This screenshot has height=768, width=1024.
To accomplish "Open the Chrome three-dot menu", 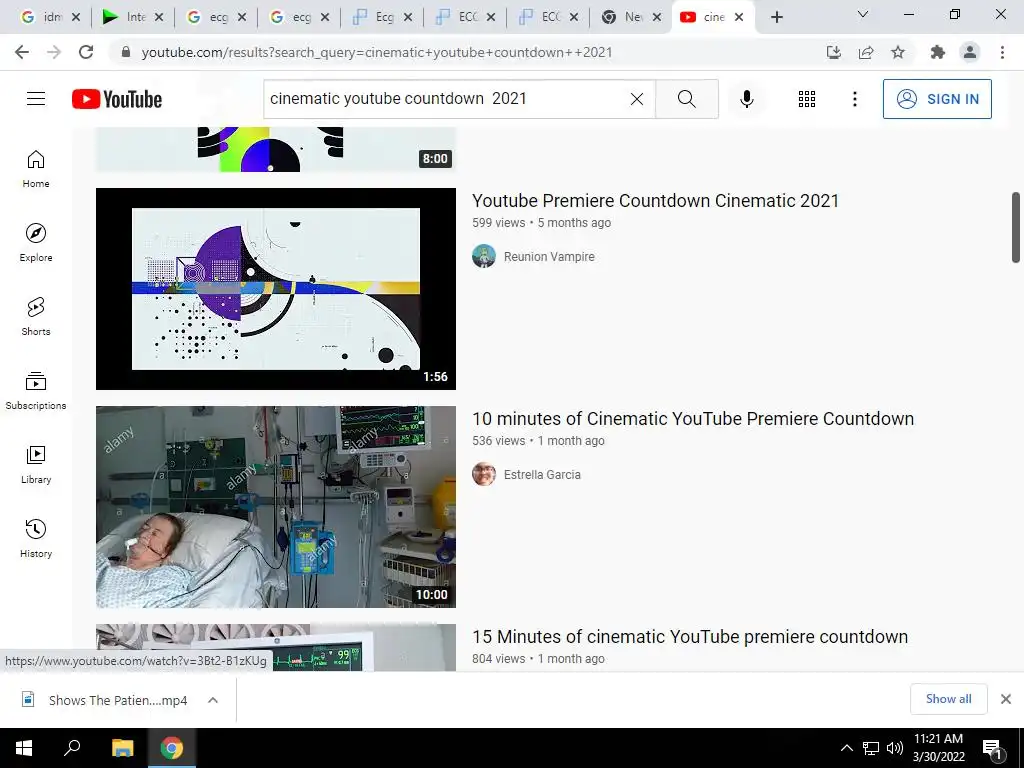I will click(x=1002, y=52).
